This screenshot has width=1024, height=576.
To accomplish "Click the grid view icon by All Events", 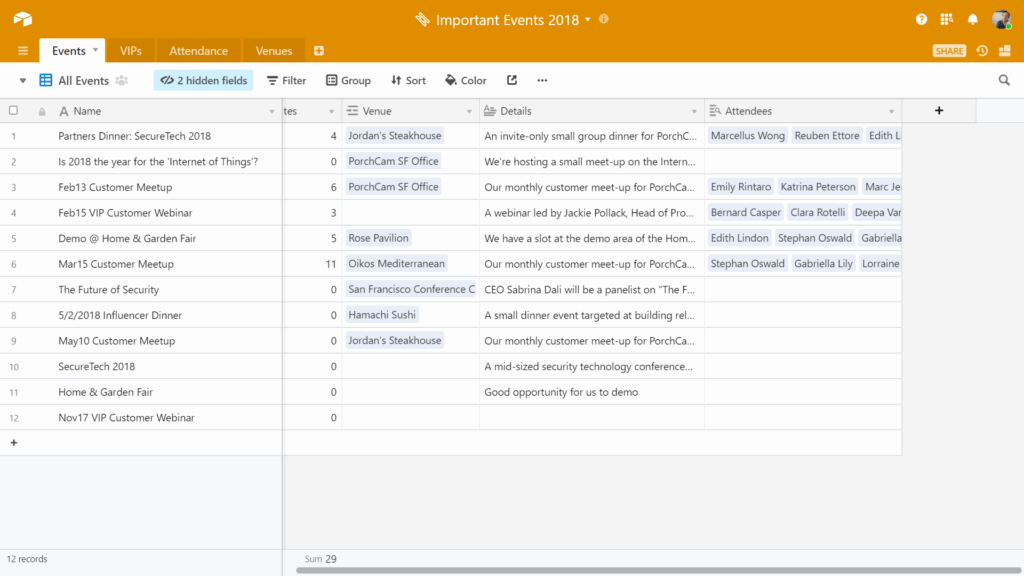I will pyautogui.click(x=46, y=80).
